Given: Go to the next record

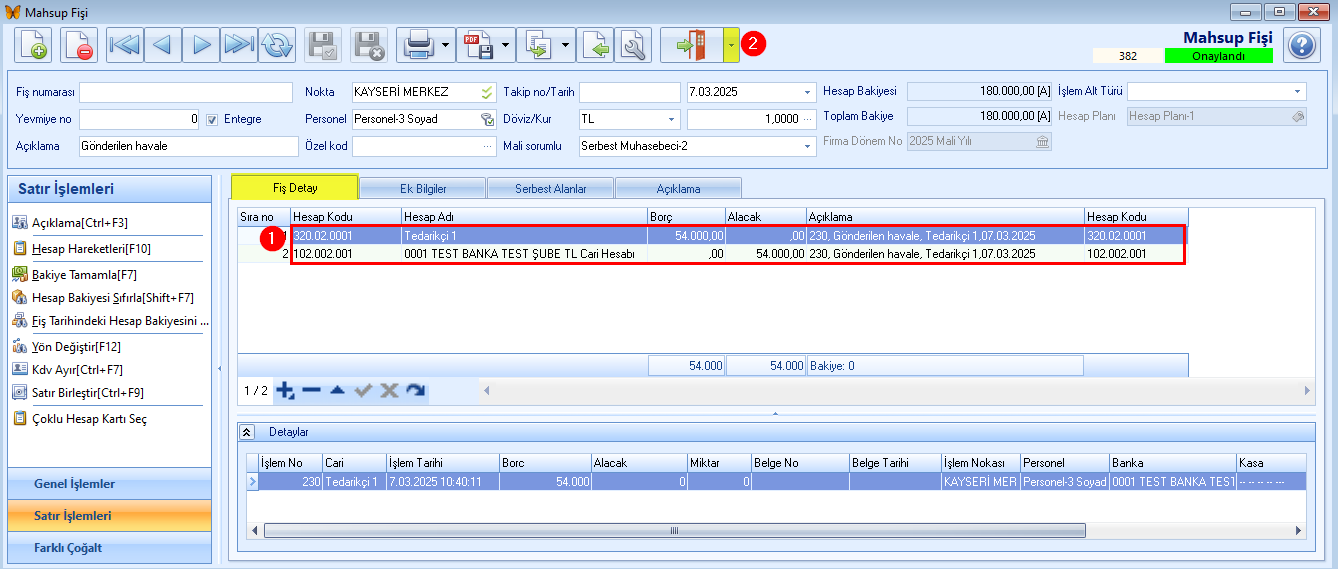Looking at the screenshot, I should pyautogui.click(x=200, y=45).
